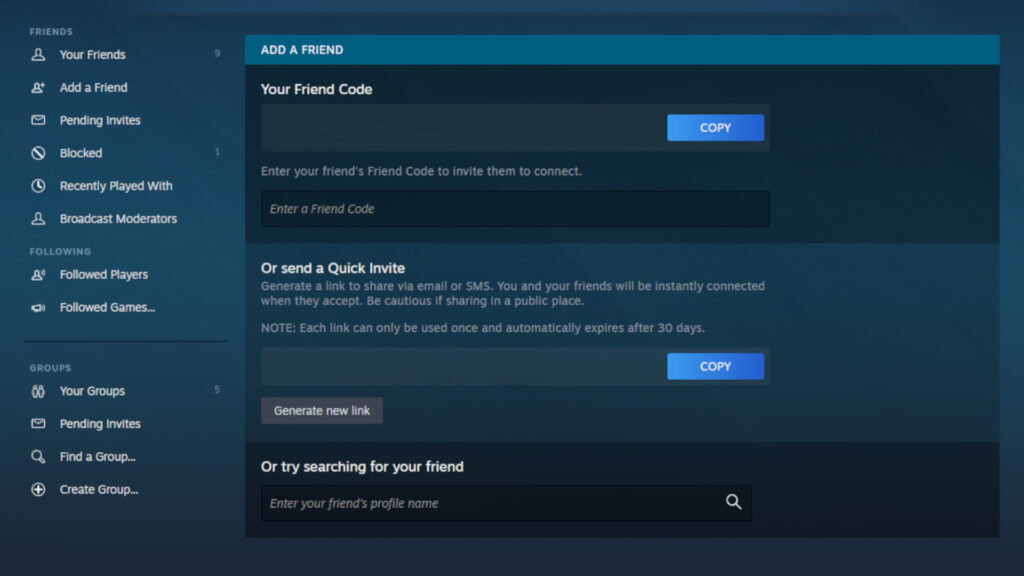
Task: Copy your Friend Code
Action: click(715, 127)
